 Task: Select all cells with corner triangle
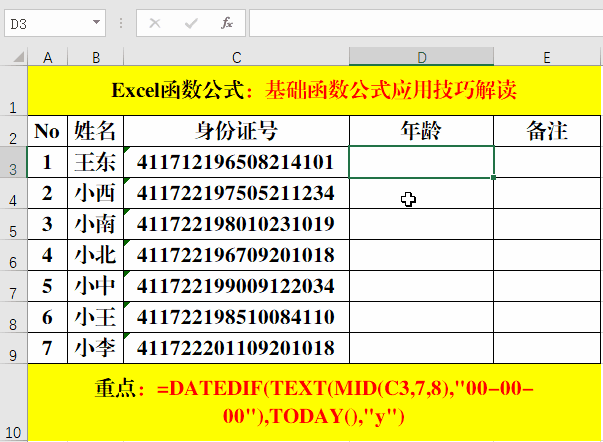click(18, 57)
